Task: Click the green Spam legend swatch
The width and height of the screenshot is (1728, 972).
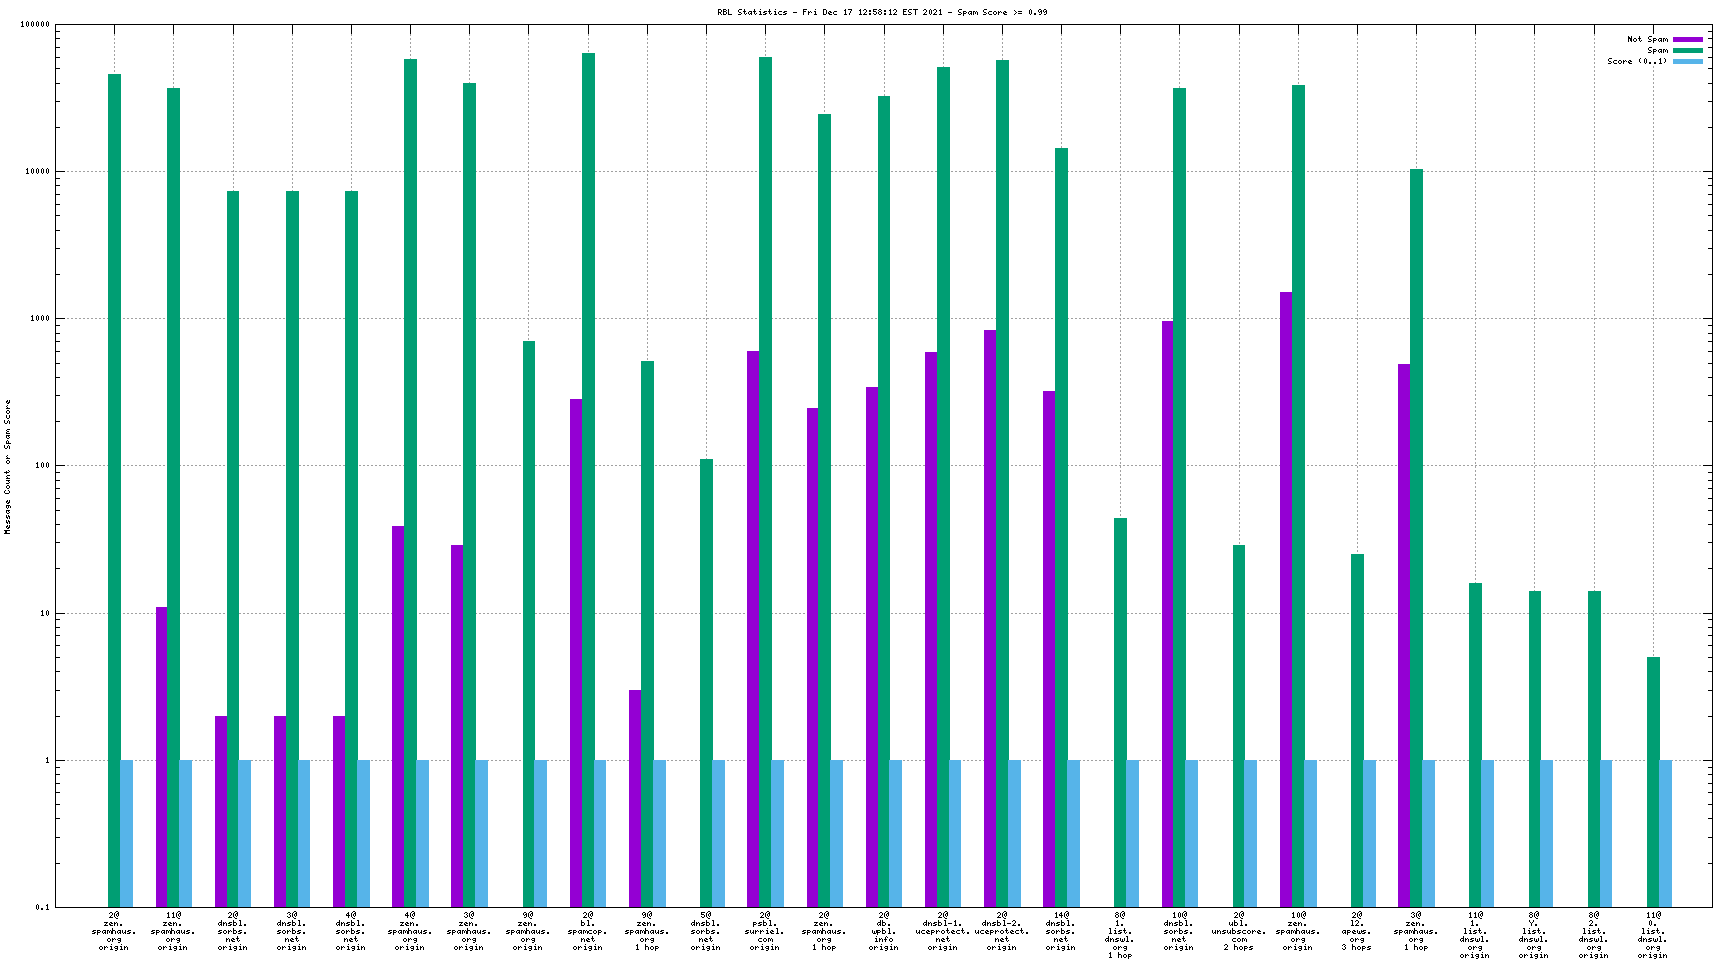Action: click(1687, 51)
